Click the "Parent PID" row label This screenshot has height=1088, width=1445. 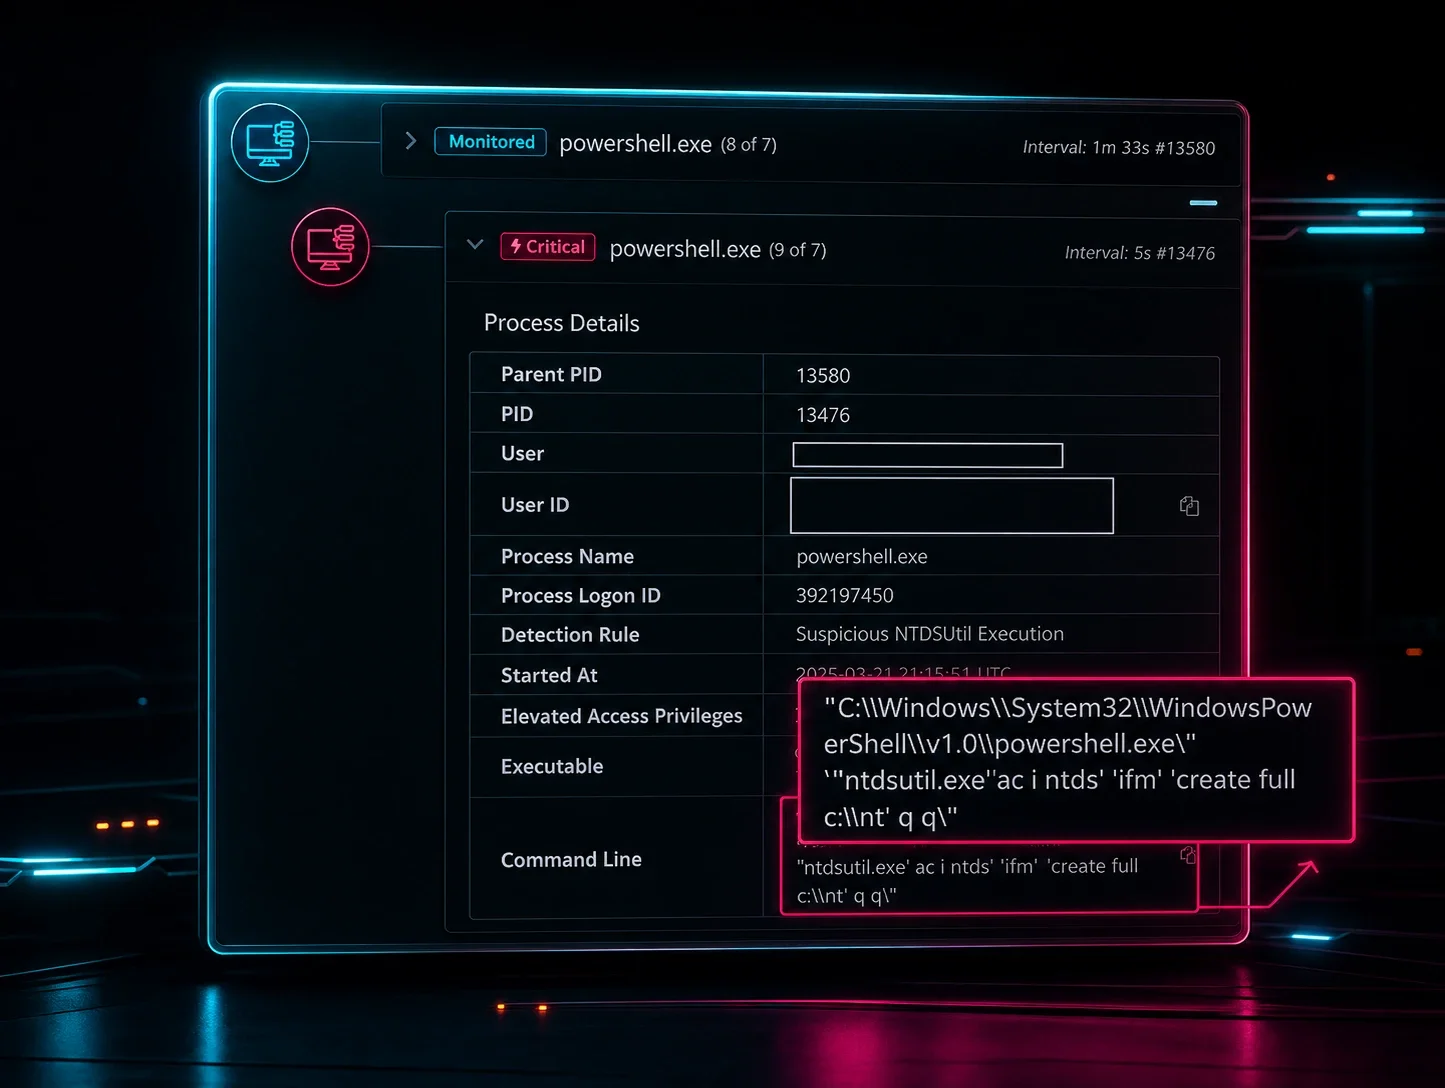point(551,374)
